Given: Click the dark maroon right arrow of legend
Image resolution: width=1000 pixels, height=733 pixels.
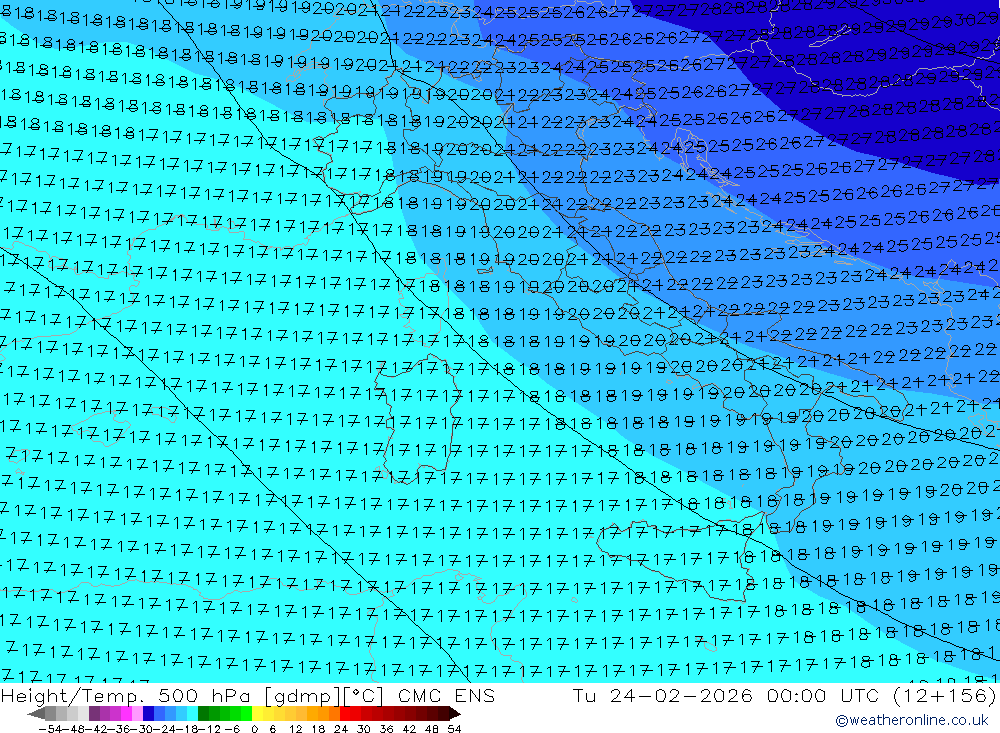Looking at the screenshot, I should (454, 713).
